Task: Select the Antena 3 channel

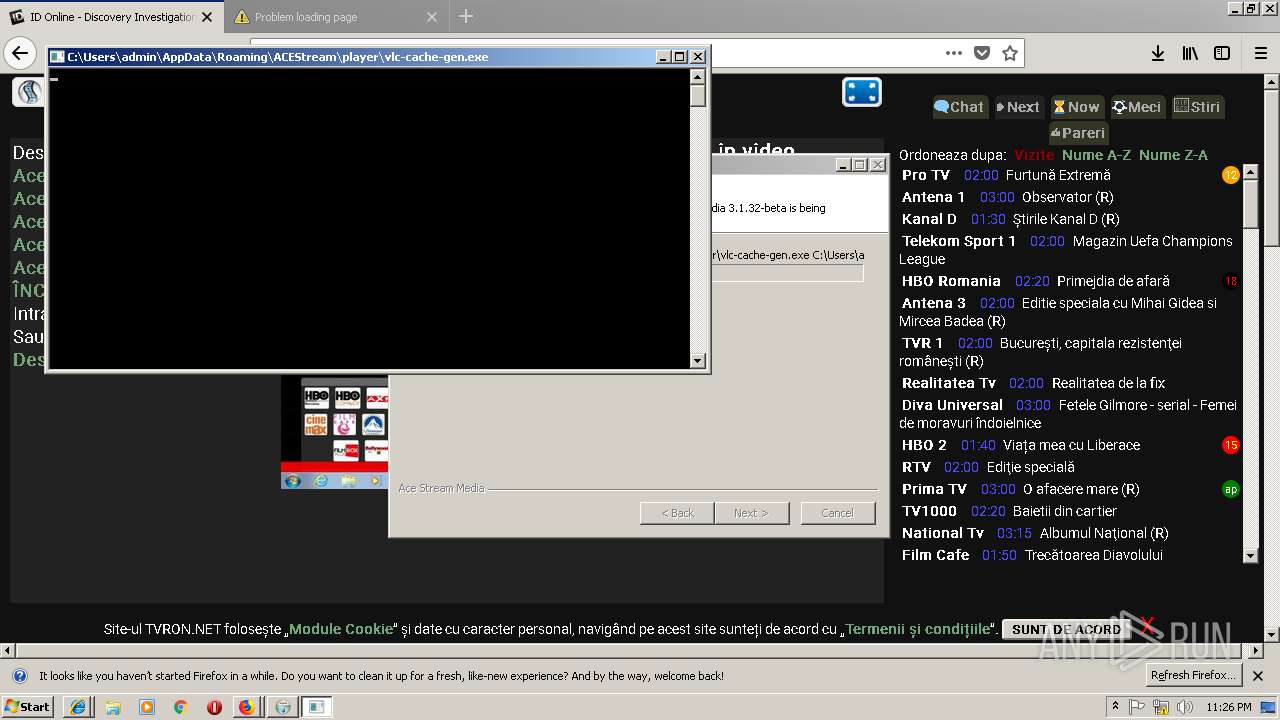Action: (934, 303)
